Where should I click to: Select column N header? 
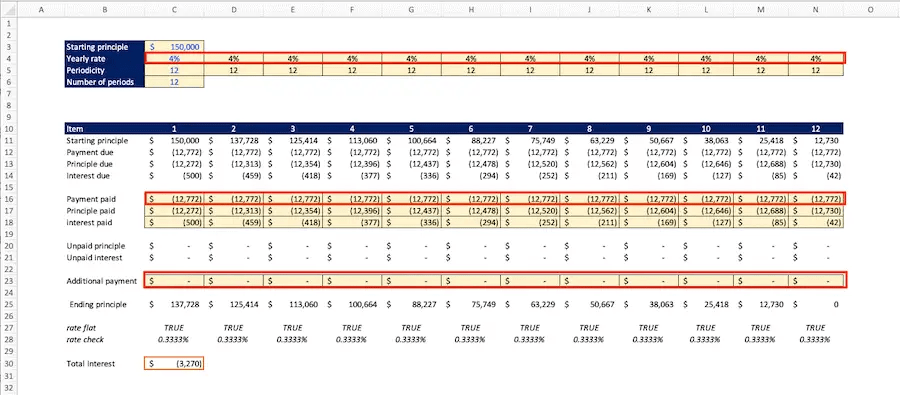(x=816, y=10)
